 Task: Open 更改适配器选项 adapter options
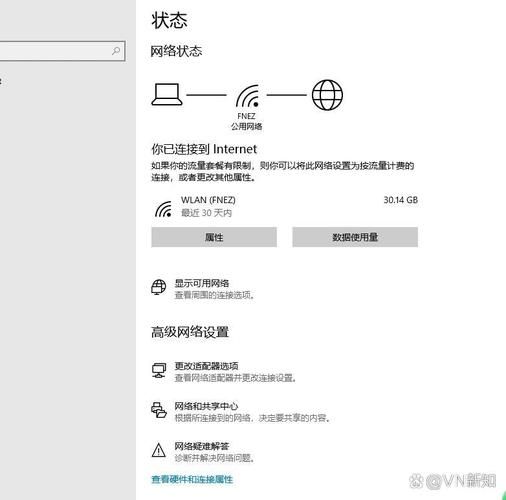(x=206, y=366)
